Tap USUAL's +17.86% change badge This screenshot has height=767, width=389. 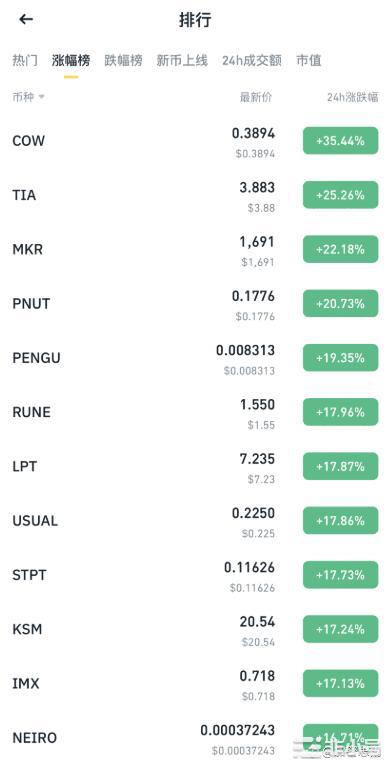pos(341,521)
